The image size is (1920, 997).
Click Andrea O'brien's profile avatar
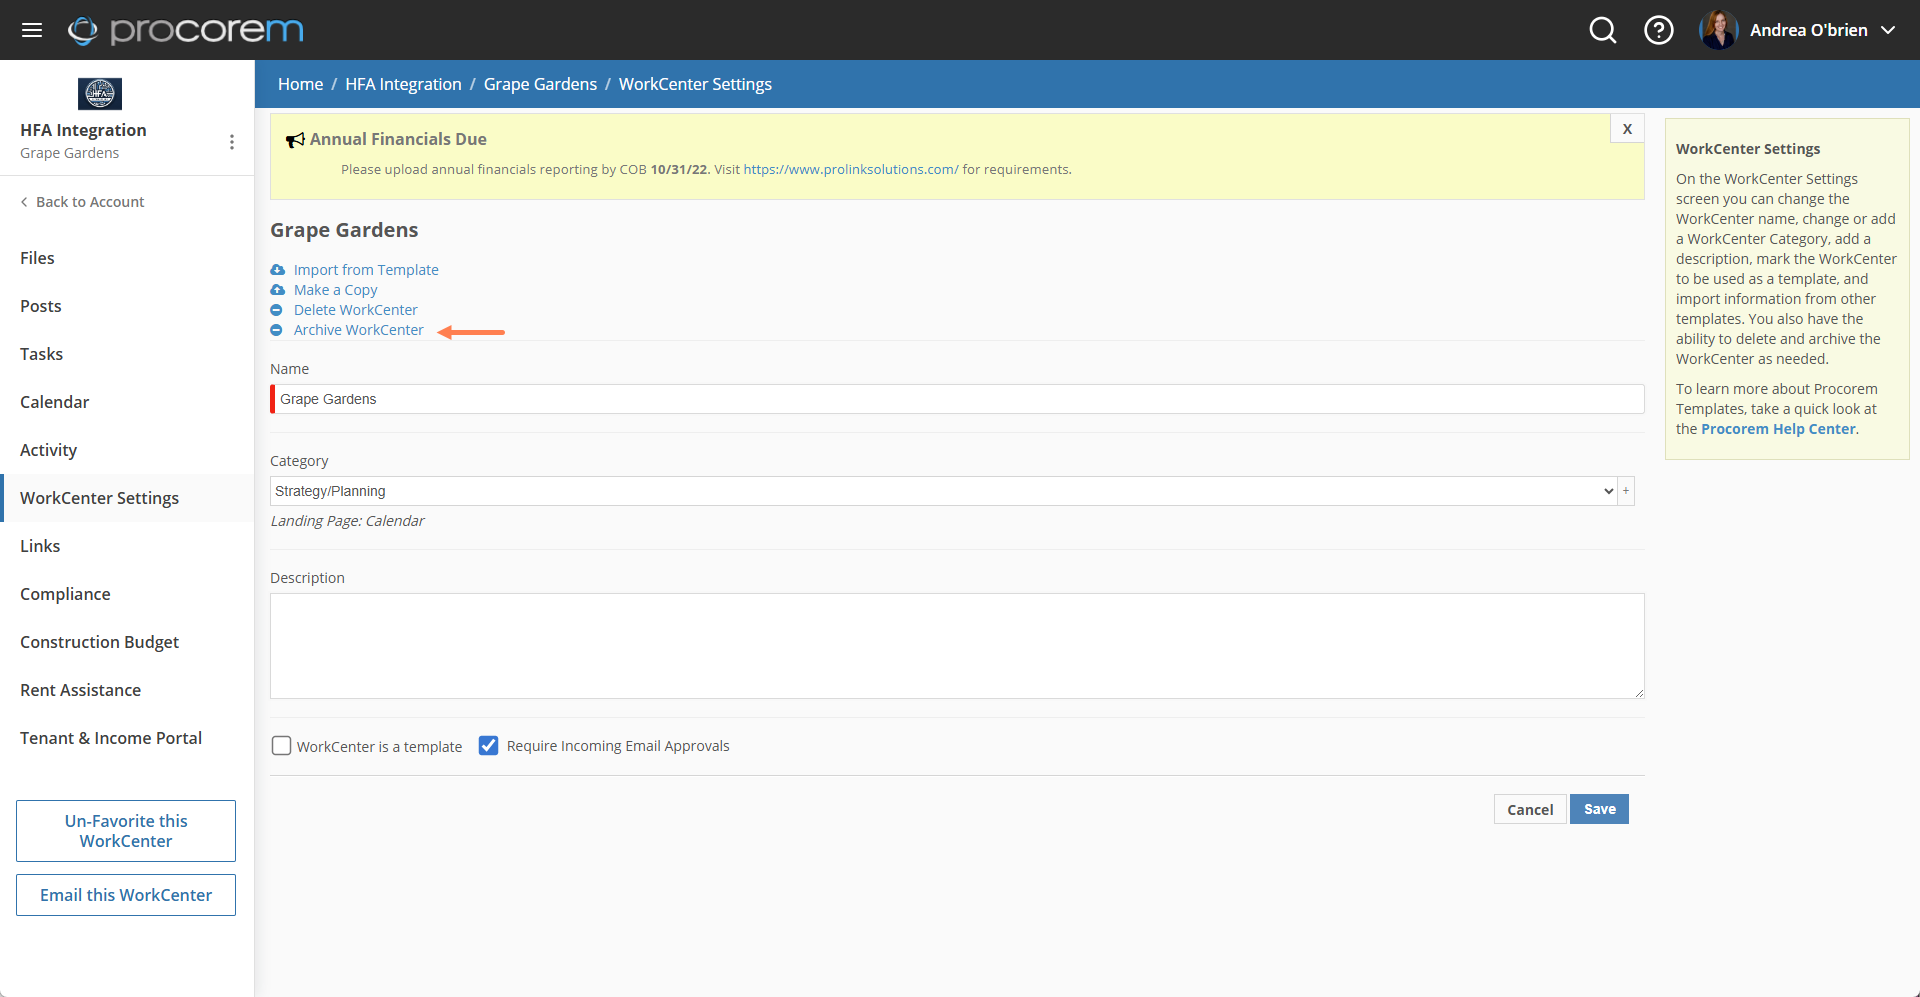(x=1719, y=30)
